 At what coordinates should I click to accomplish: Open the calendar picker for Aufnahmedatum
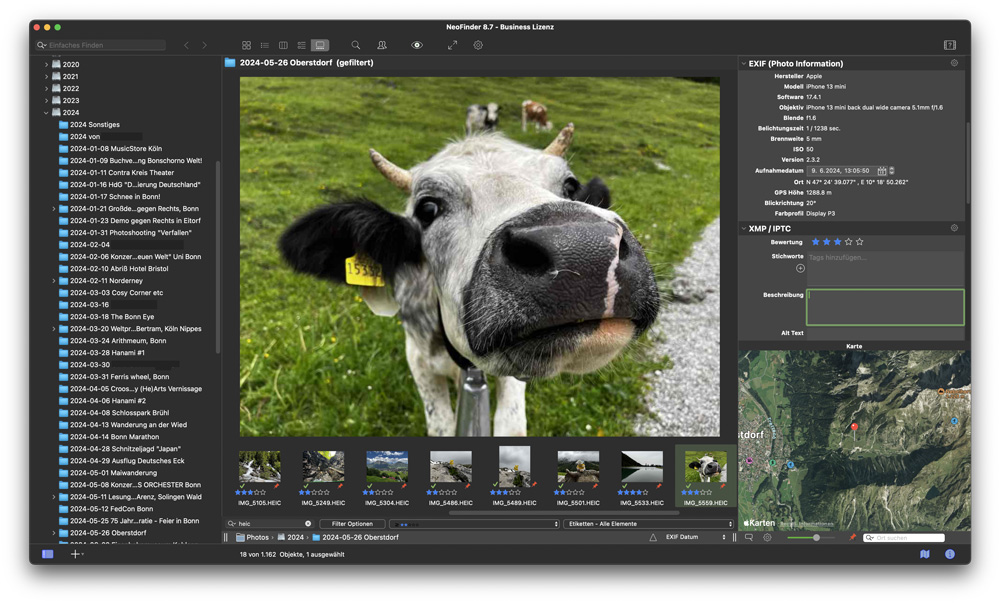[882, 171]
